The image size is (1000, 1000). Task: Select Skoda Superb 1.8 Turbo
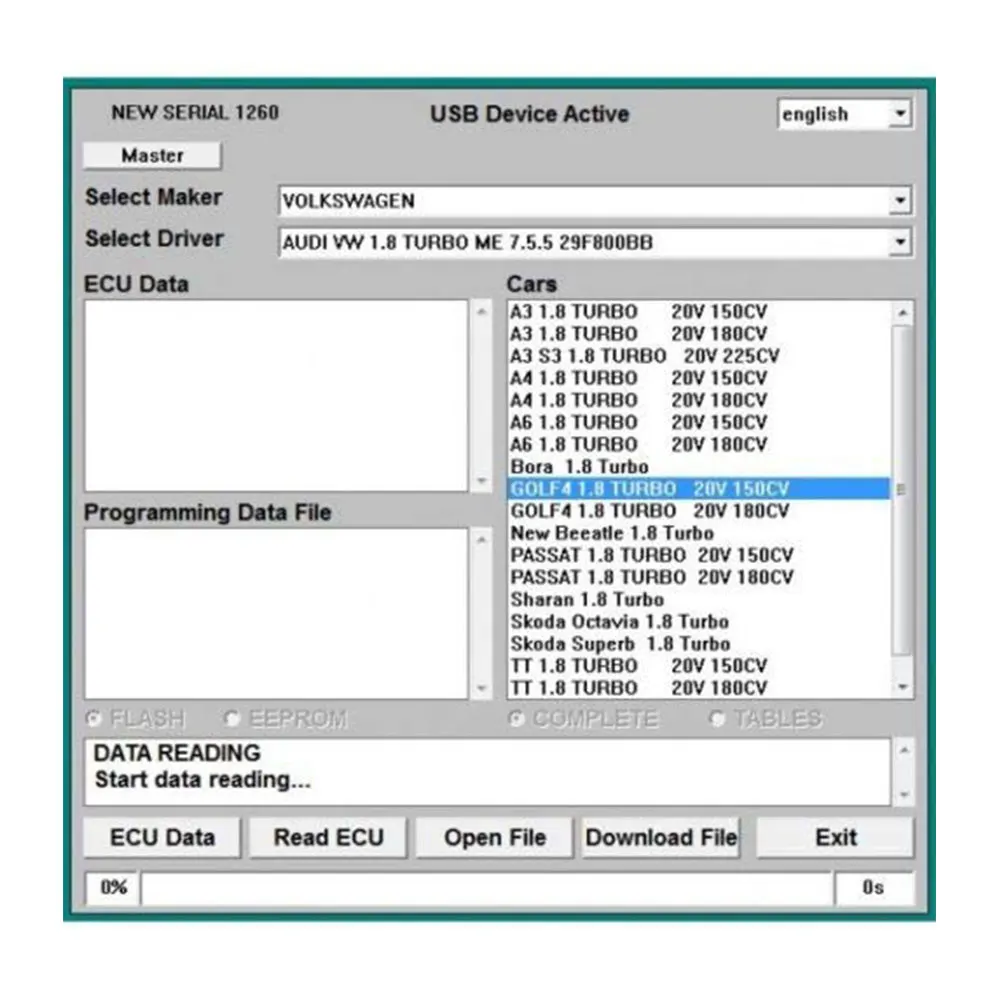698,643
